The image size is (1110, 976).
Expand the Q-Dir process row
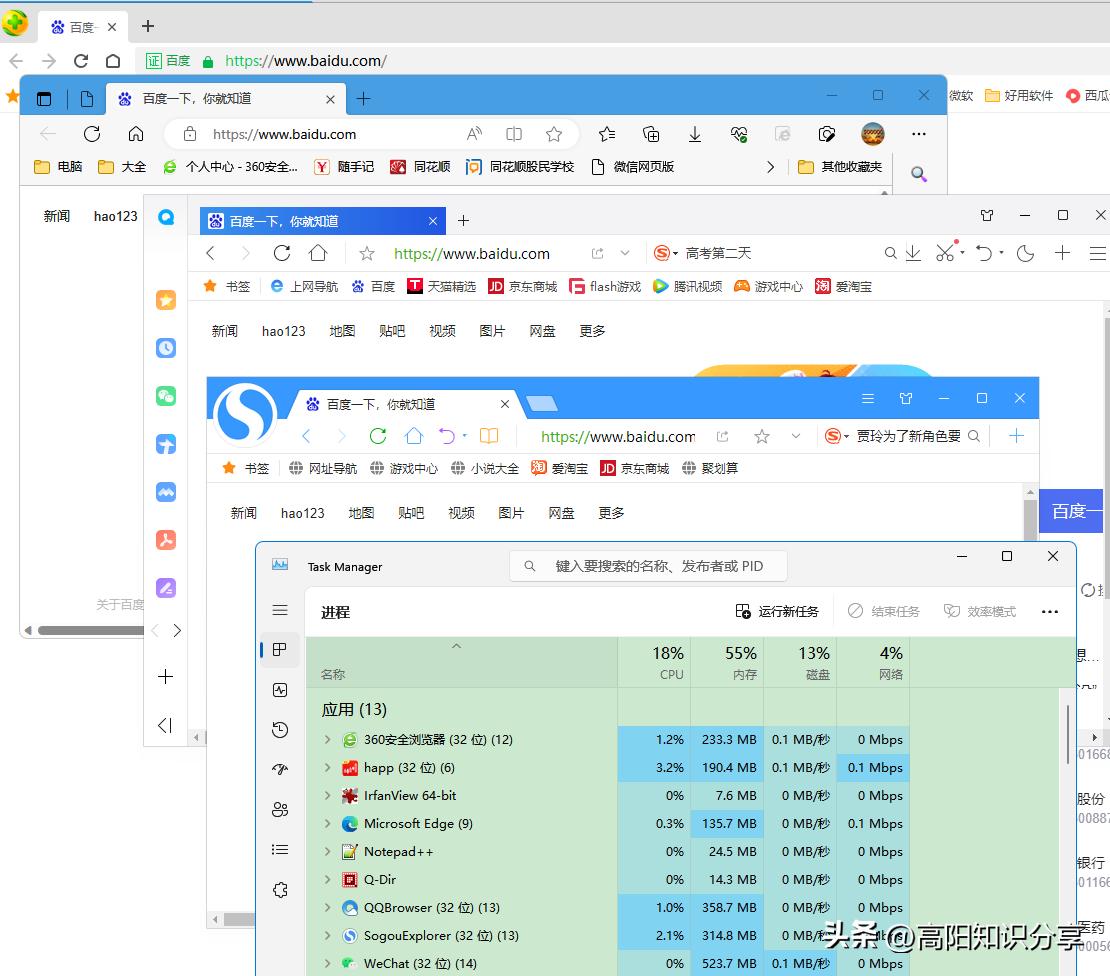click(x=327, y=880)
